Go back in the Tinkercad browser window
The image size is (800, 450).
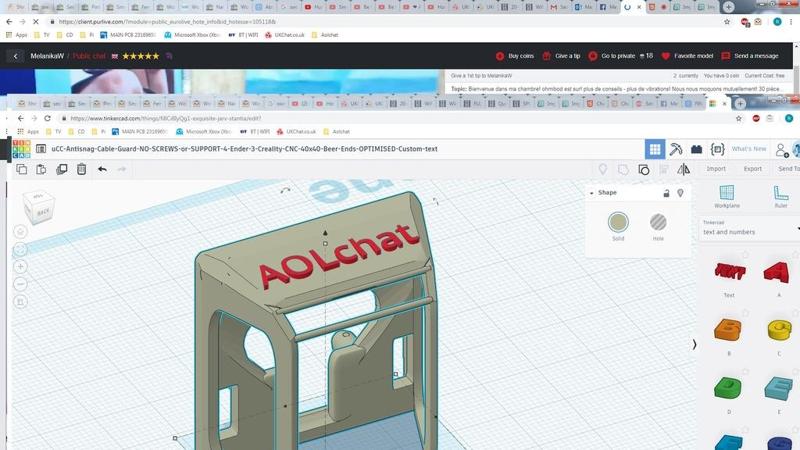20,118
